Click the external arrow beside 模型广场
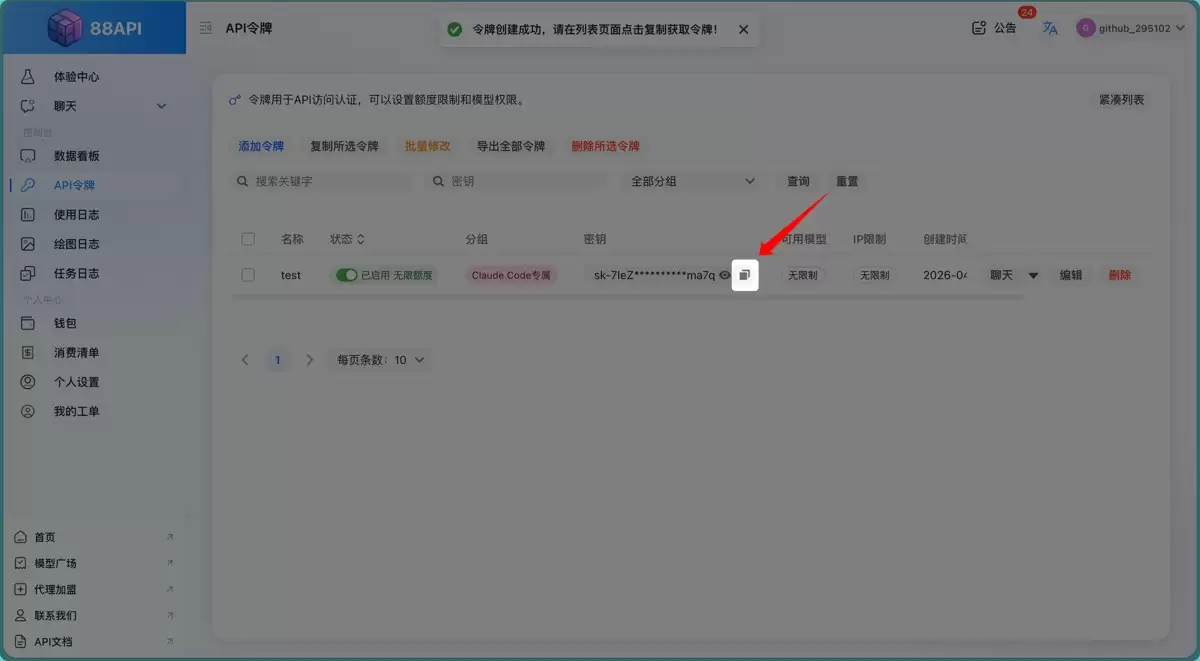1200x661 pixels. (169, 563)
